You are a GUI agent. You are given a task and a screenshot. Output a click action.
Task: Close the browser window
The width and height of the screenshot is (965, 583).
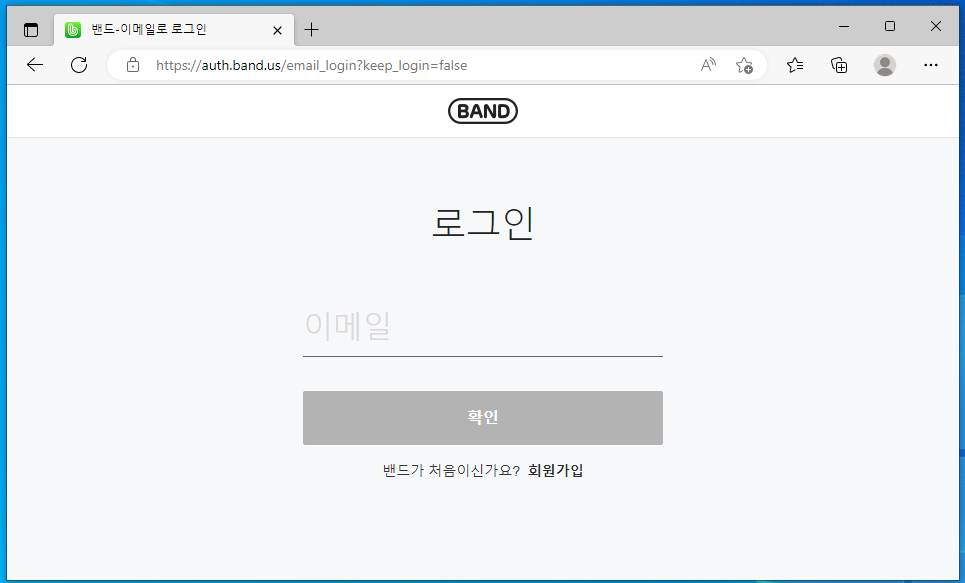[935, 26]
